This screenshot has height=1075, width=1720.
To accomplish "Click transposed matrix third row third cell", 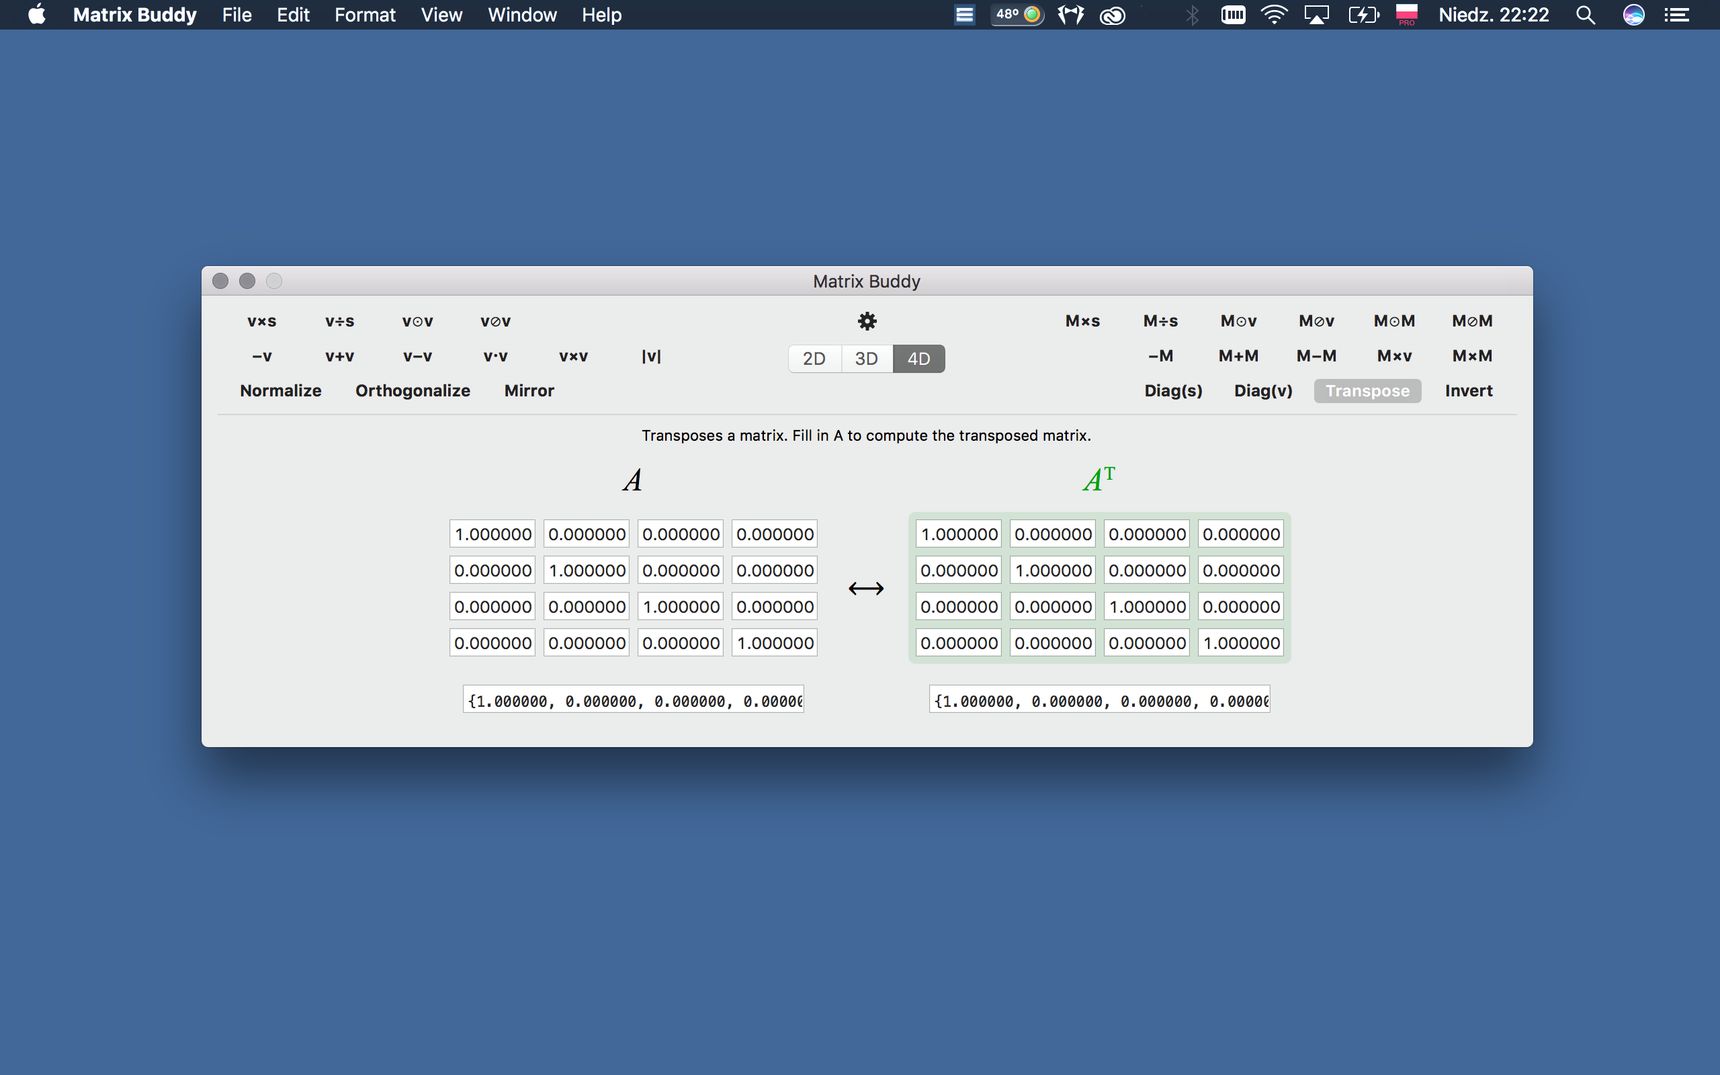I will (x=1147, y=606).
